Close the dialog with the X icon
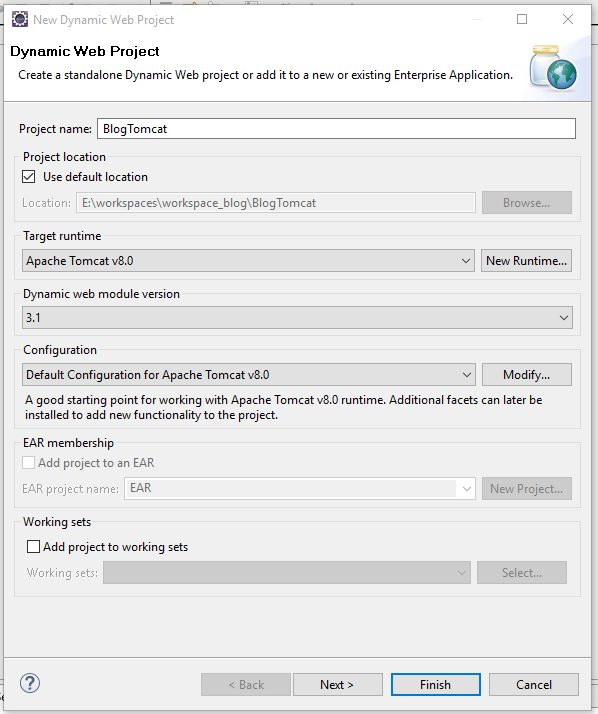598x714 pixels. pos(567,19)
